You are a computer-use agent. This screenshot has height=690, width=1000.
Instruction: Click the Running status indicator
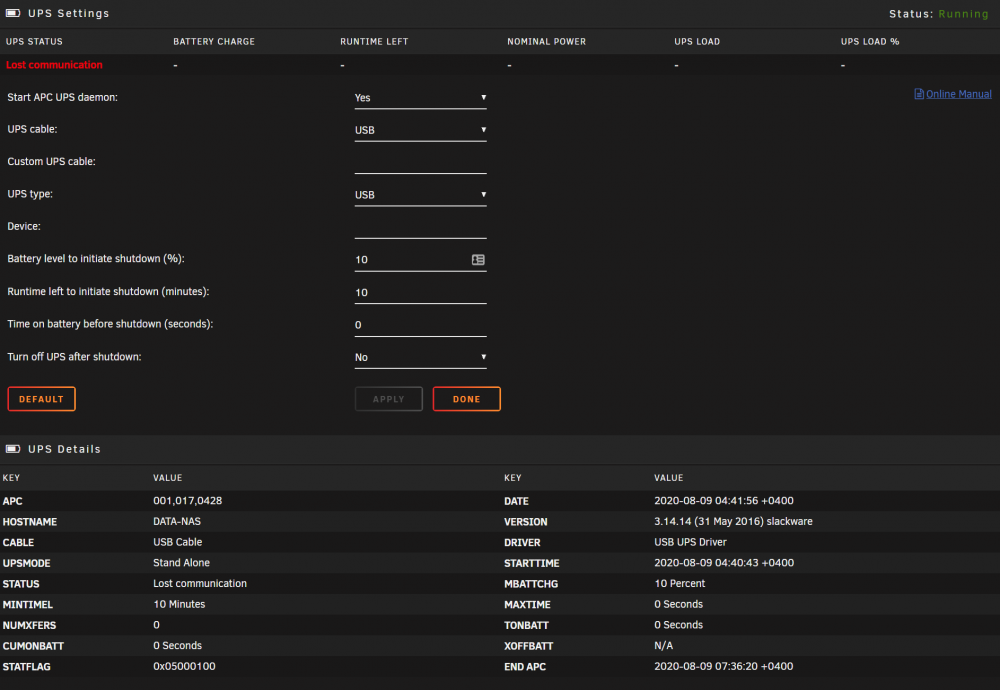pos(963,13)
